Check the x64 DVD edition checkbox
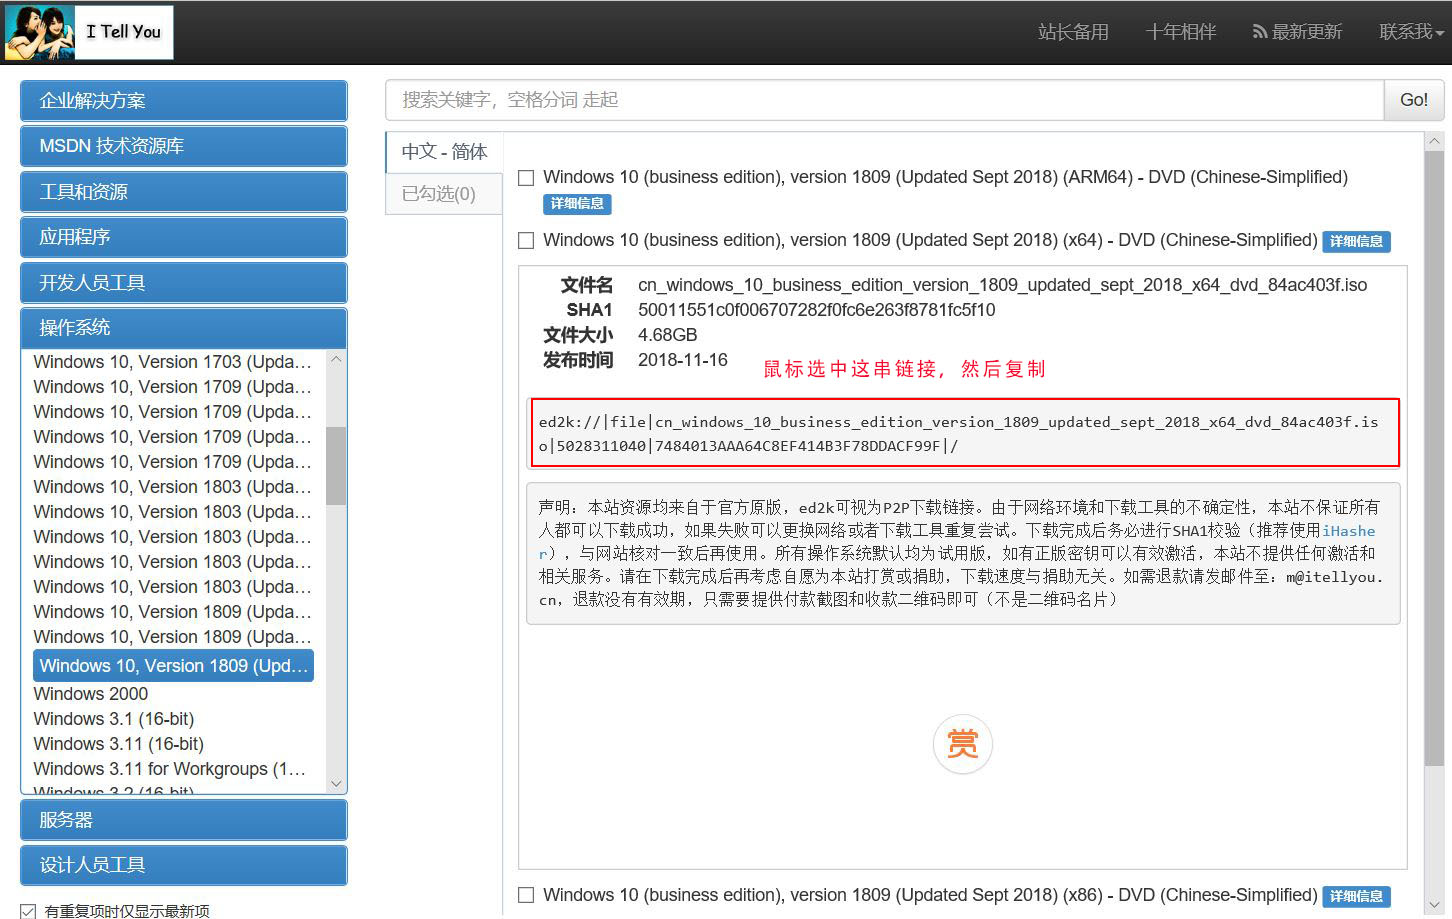Screen dimensions: 1452x919 coord(525,240)
